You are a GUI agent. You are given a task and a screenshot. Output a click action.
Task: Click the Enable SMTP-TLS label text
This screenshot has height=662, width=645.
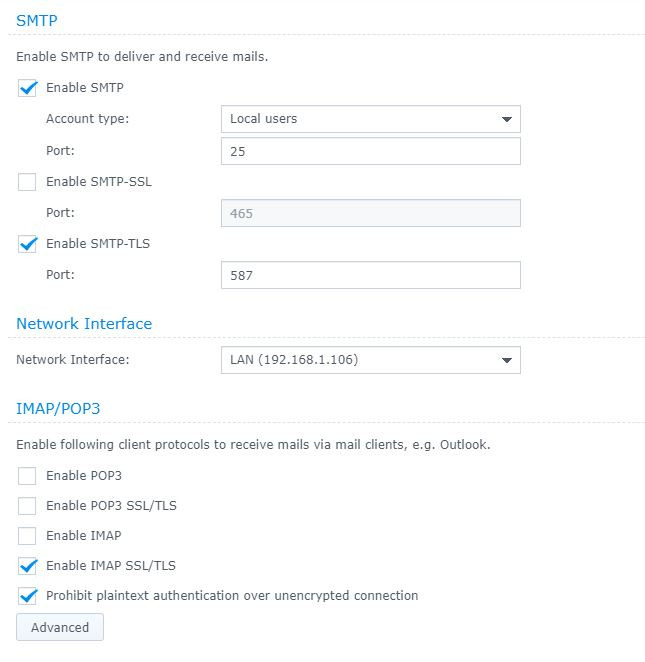pos(98,244)
